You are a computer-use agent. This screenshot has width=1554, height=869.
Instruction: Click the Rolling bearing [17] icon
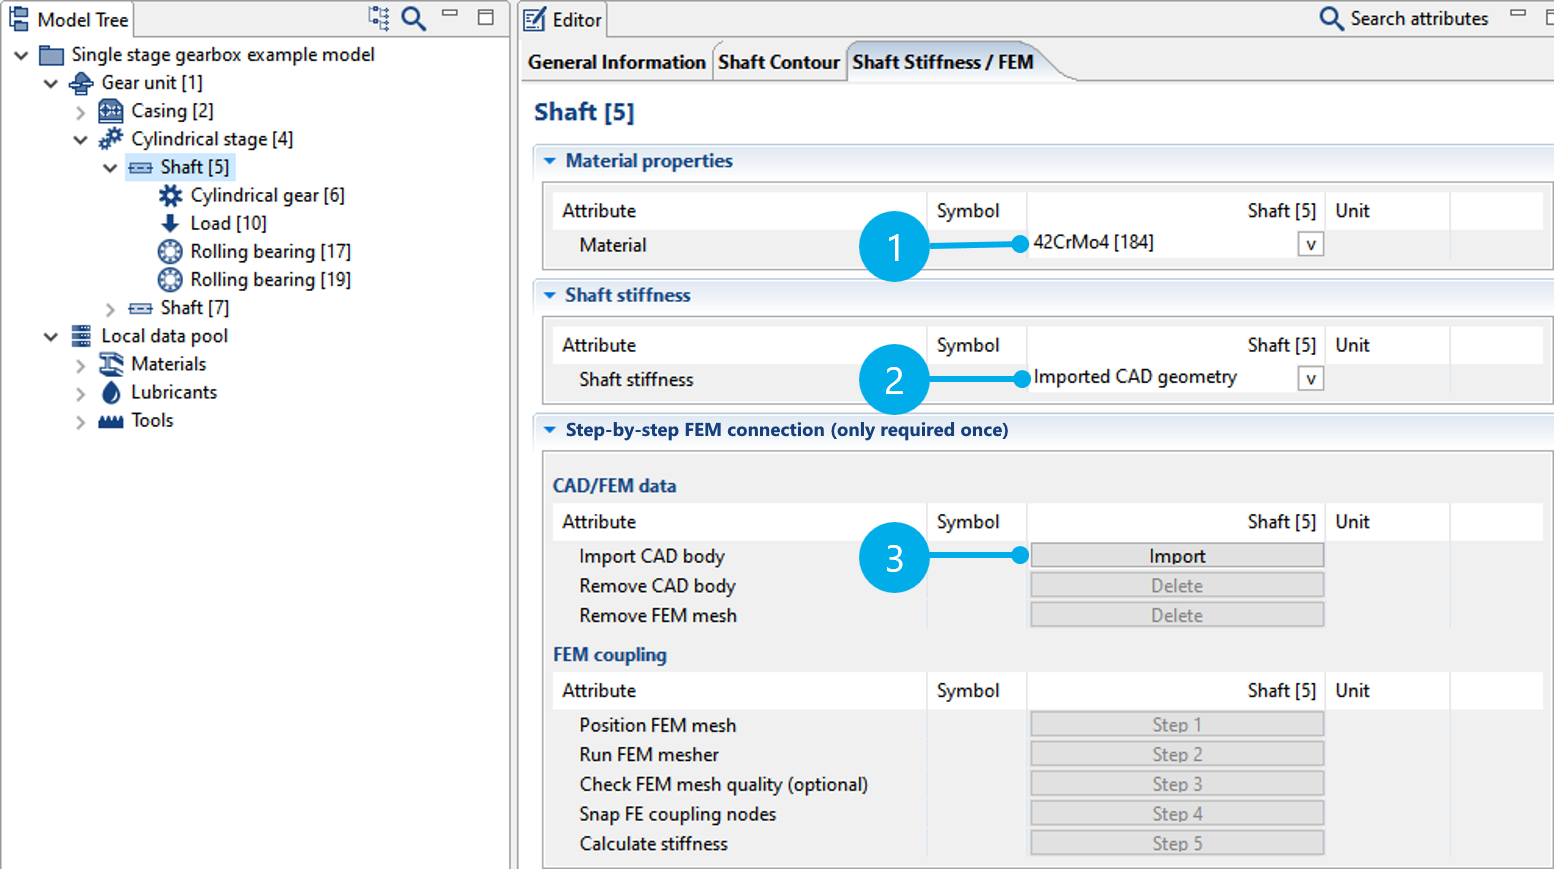(x=171, y=251)
